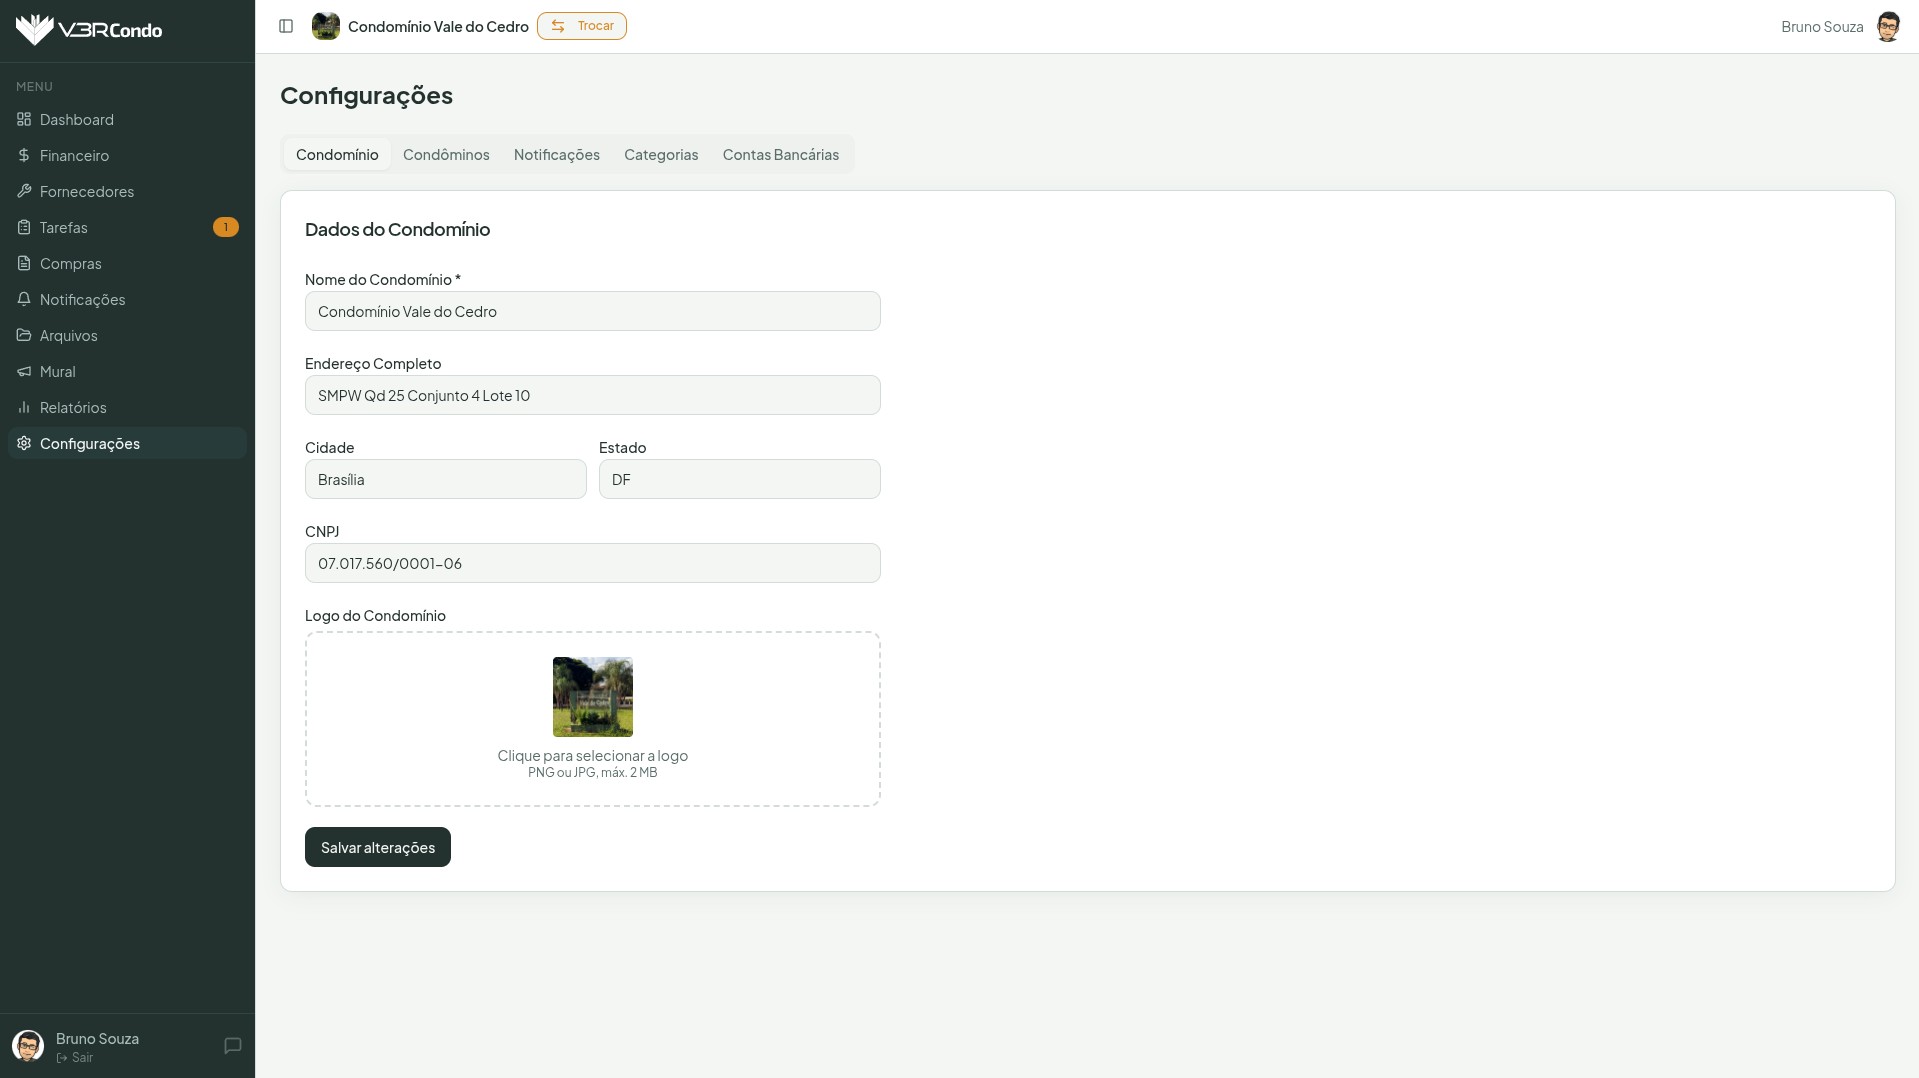This screenshot has width=1919, height=1078.
Task: Open Notificações via bell icon in sidebar
Action: coord(24,299)
